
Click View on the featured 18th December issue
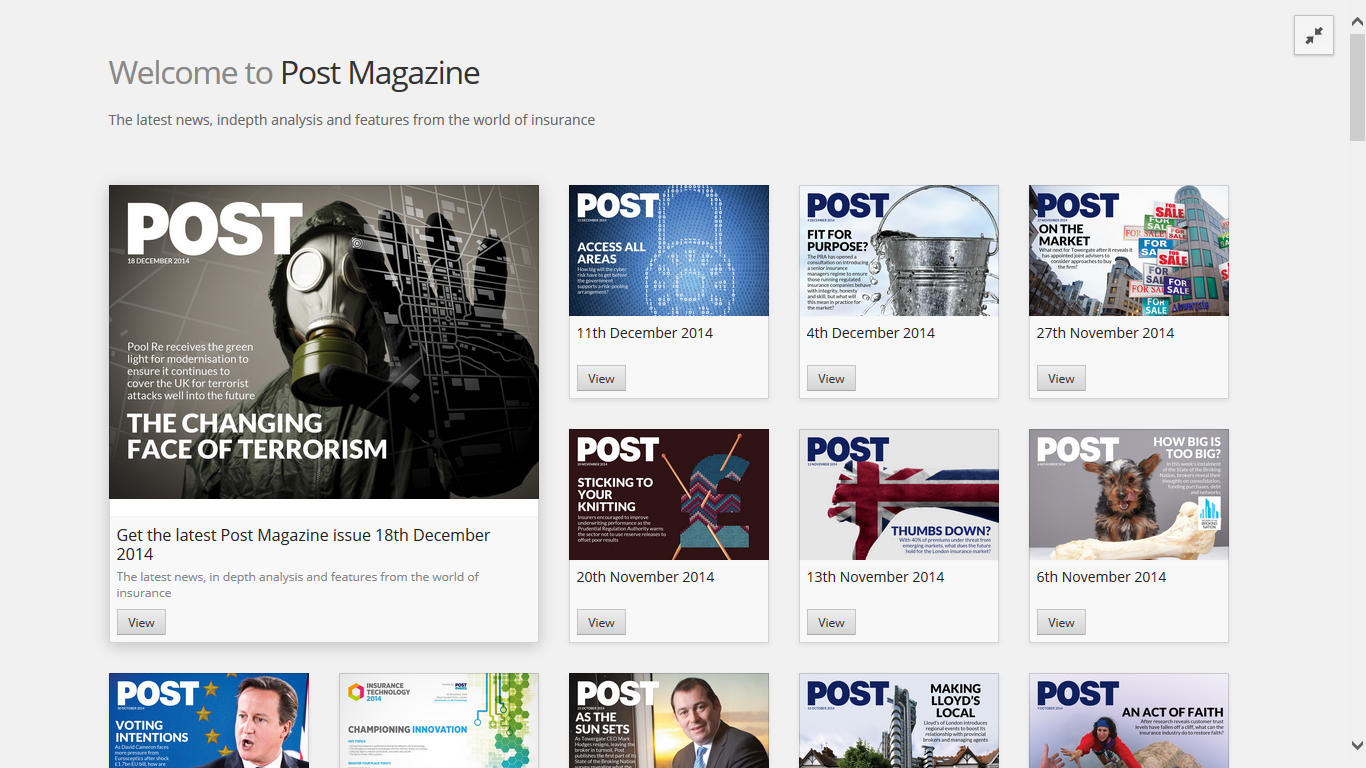(141, 621)
